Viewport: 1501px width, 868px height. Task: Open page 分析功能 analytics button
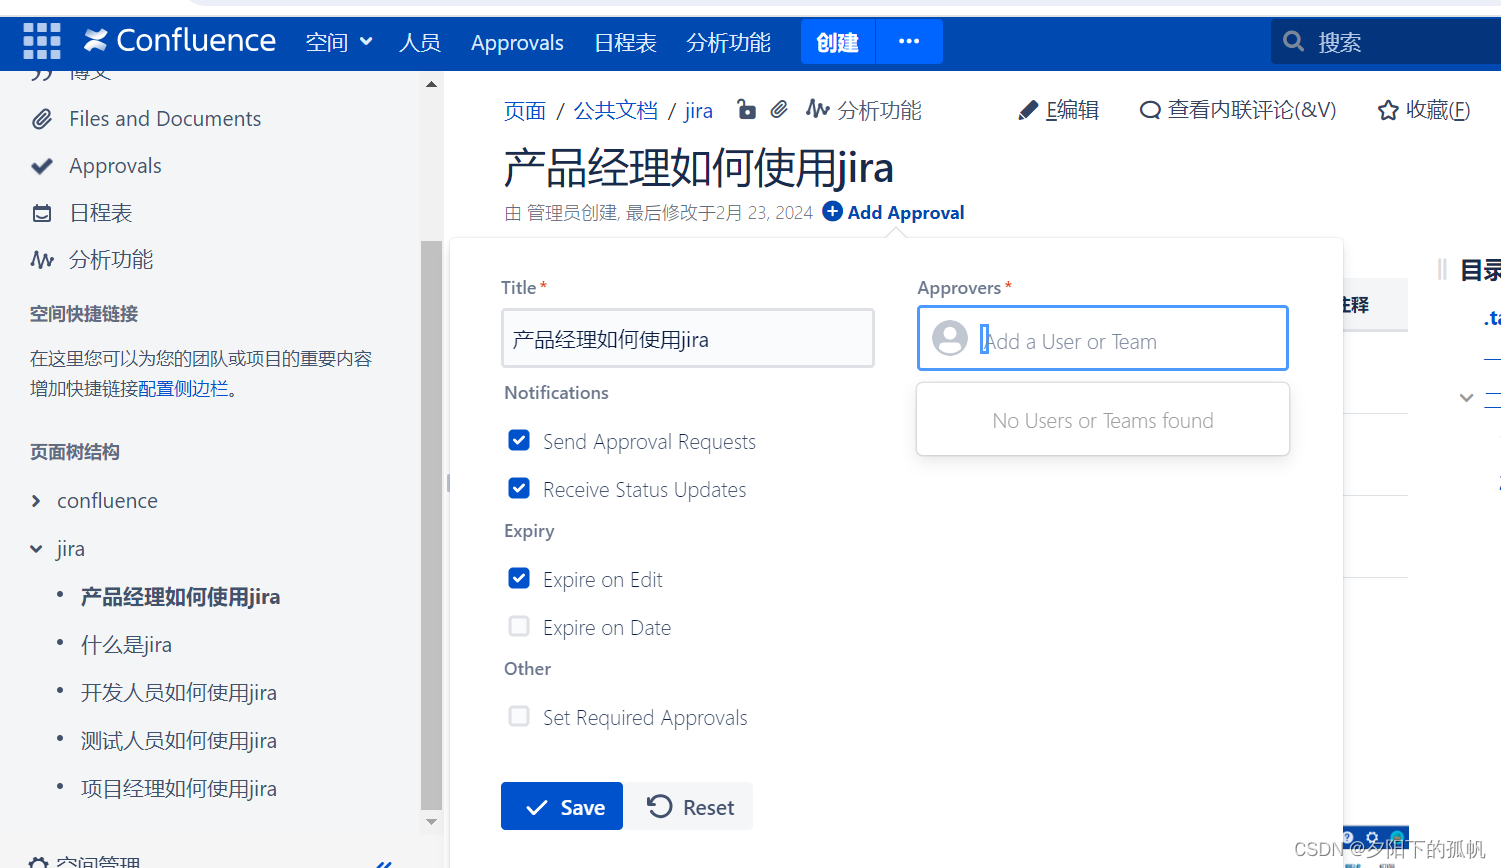point(864,110)
